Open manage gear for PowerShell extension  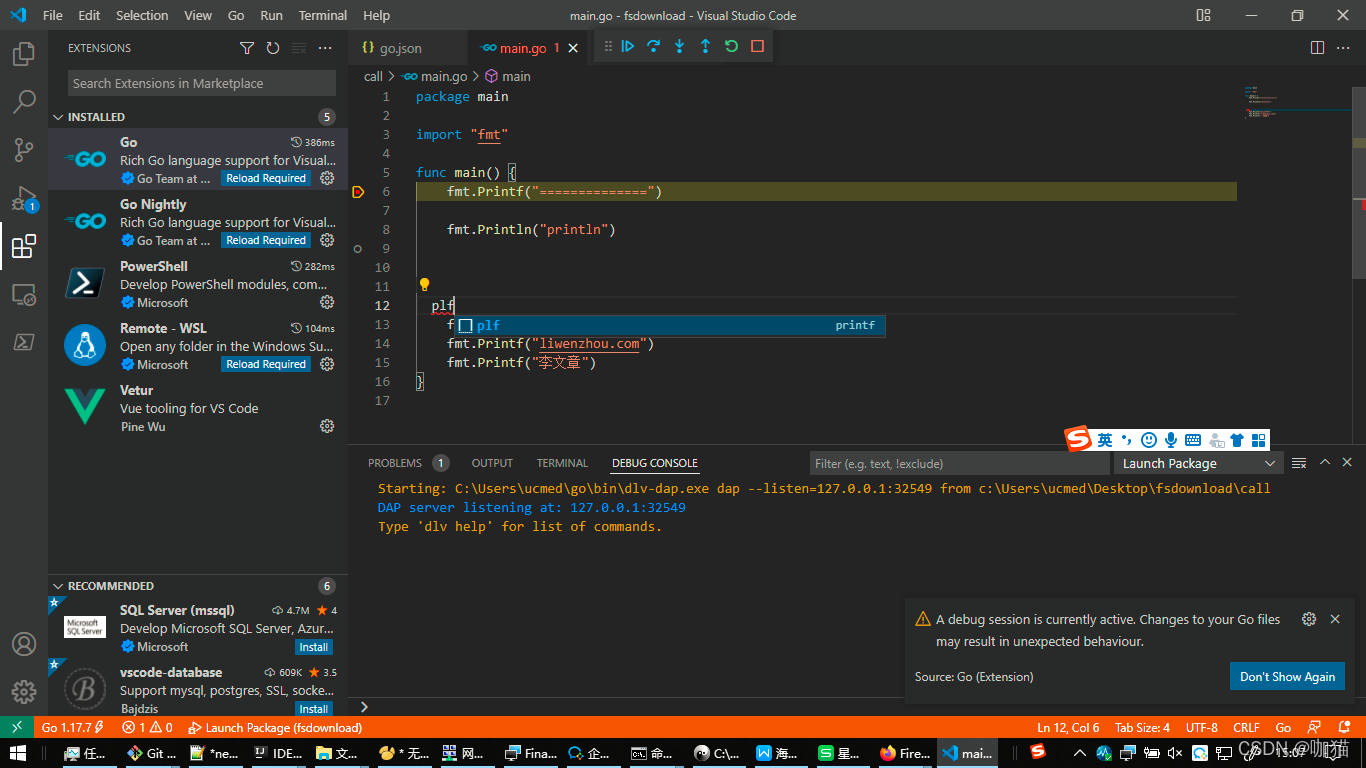[x=327, y=302]
